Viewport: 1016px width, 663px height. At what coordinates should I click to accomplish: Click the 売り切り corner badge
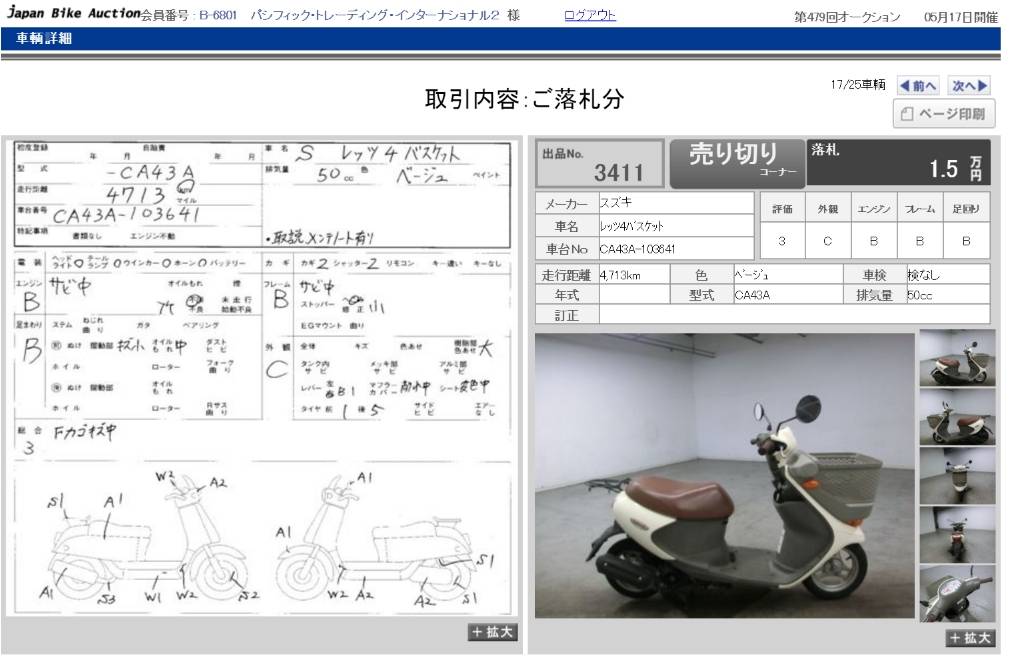(x=737, y=163)
